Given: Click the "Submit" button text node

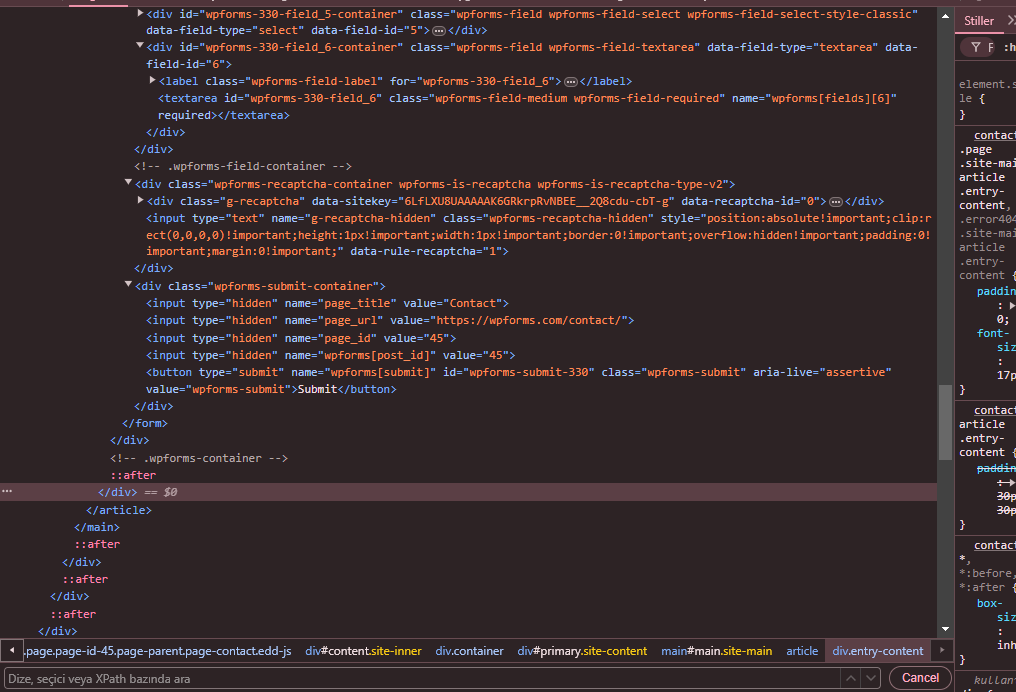Looking at the screenshot, I should (x=318, y=389).
